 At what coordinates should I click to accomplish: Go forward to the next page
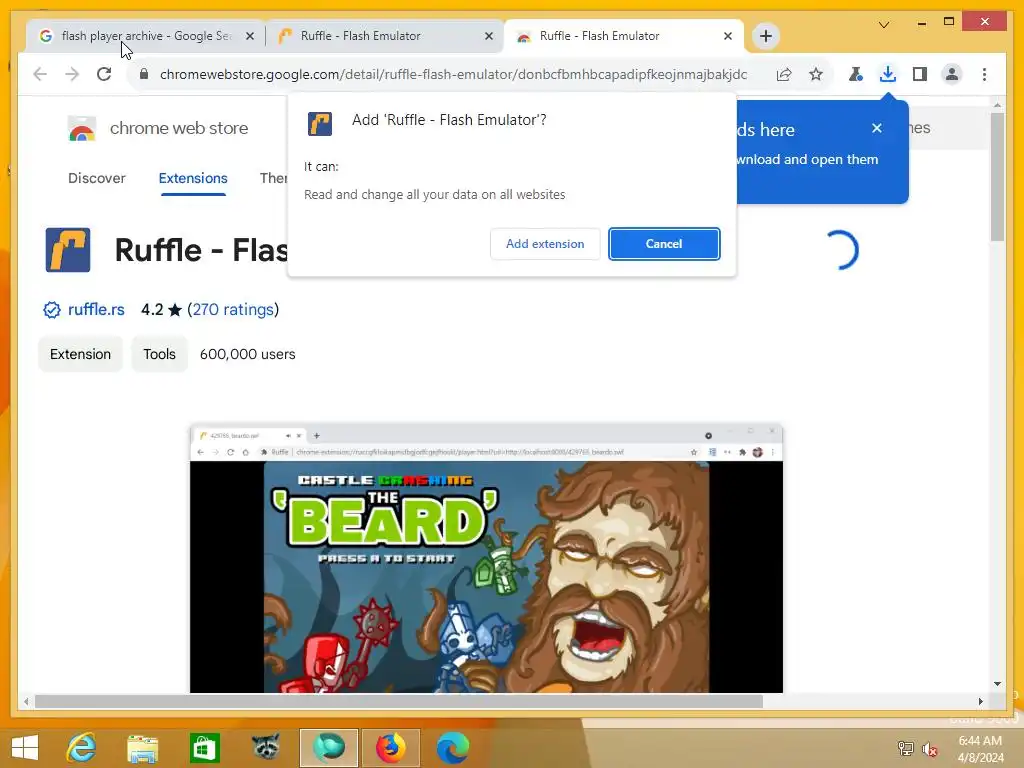tap(72, 74)
